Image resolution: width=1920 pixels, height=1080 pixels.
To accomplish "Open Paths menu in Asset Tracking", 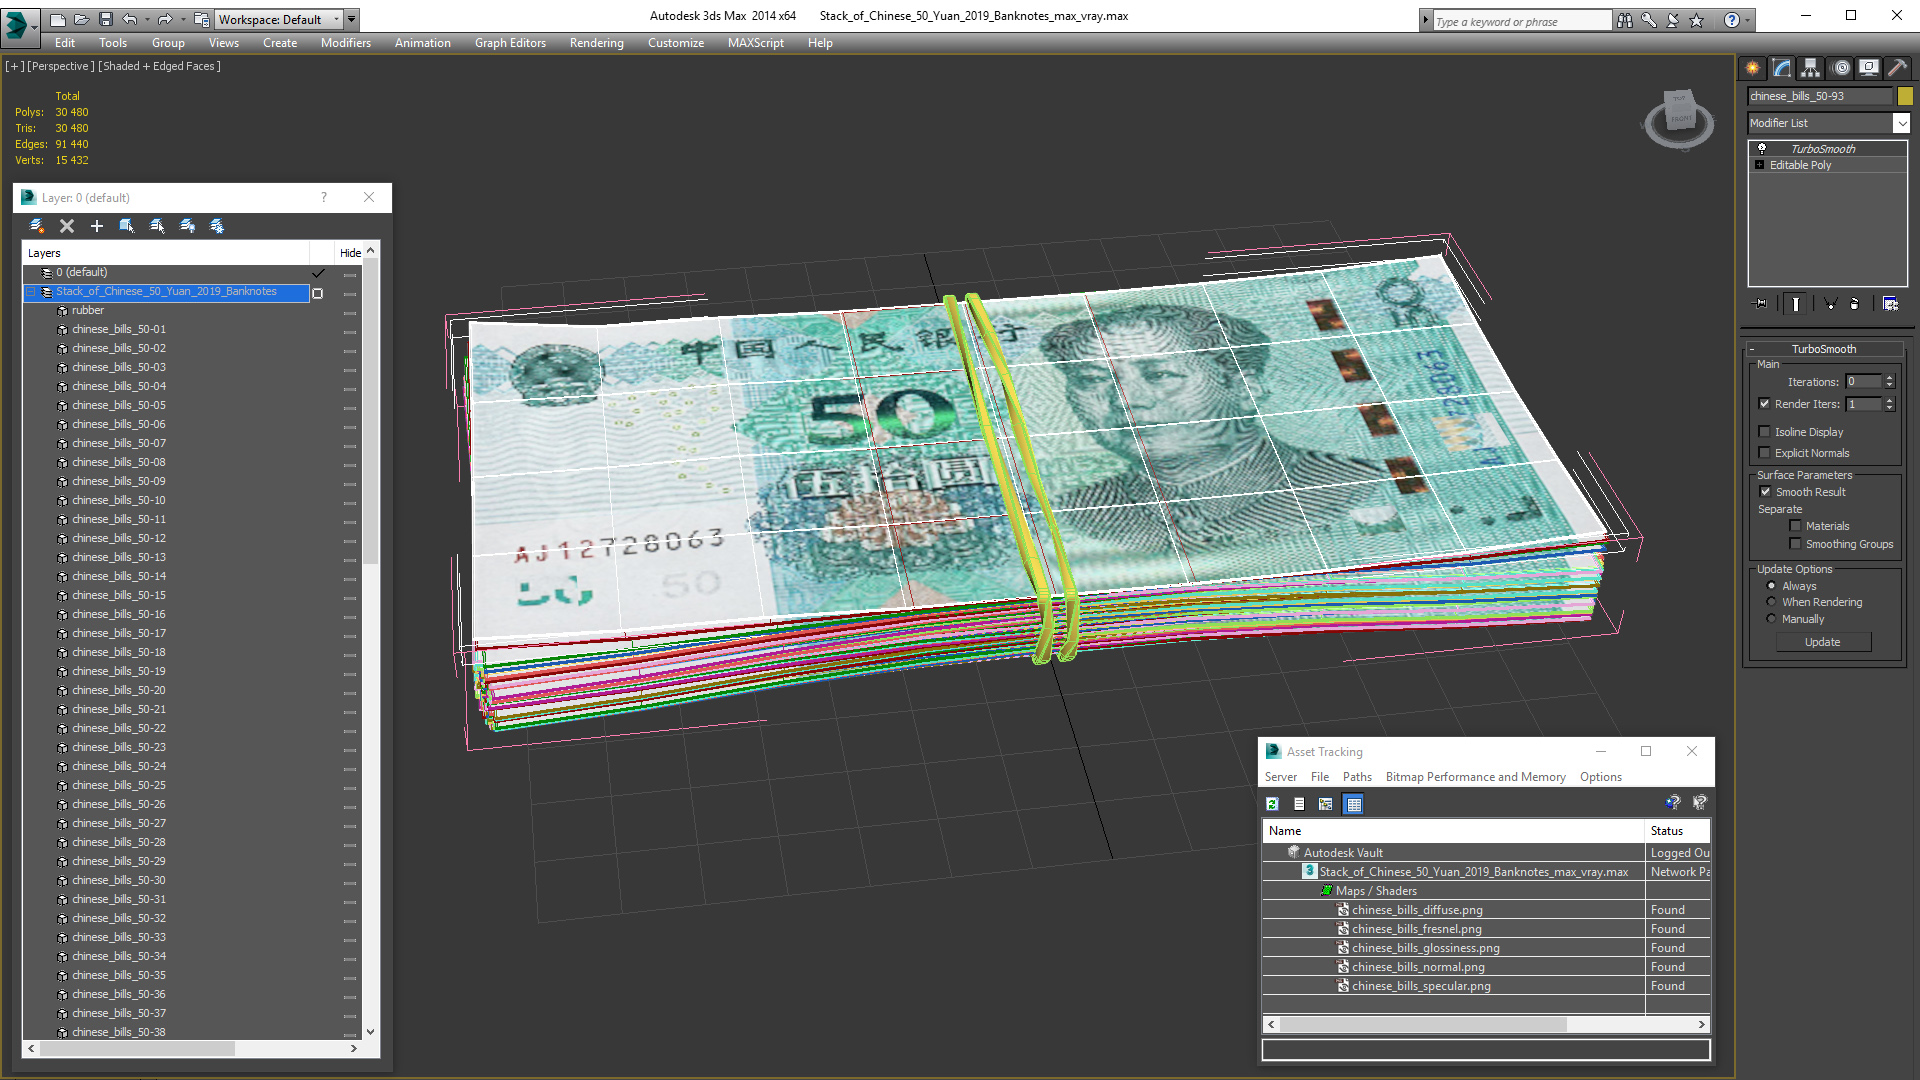I will pyautogui.click(x=1357, y=777).
